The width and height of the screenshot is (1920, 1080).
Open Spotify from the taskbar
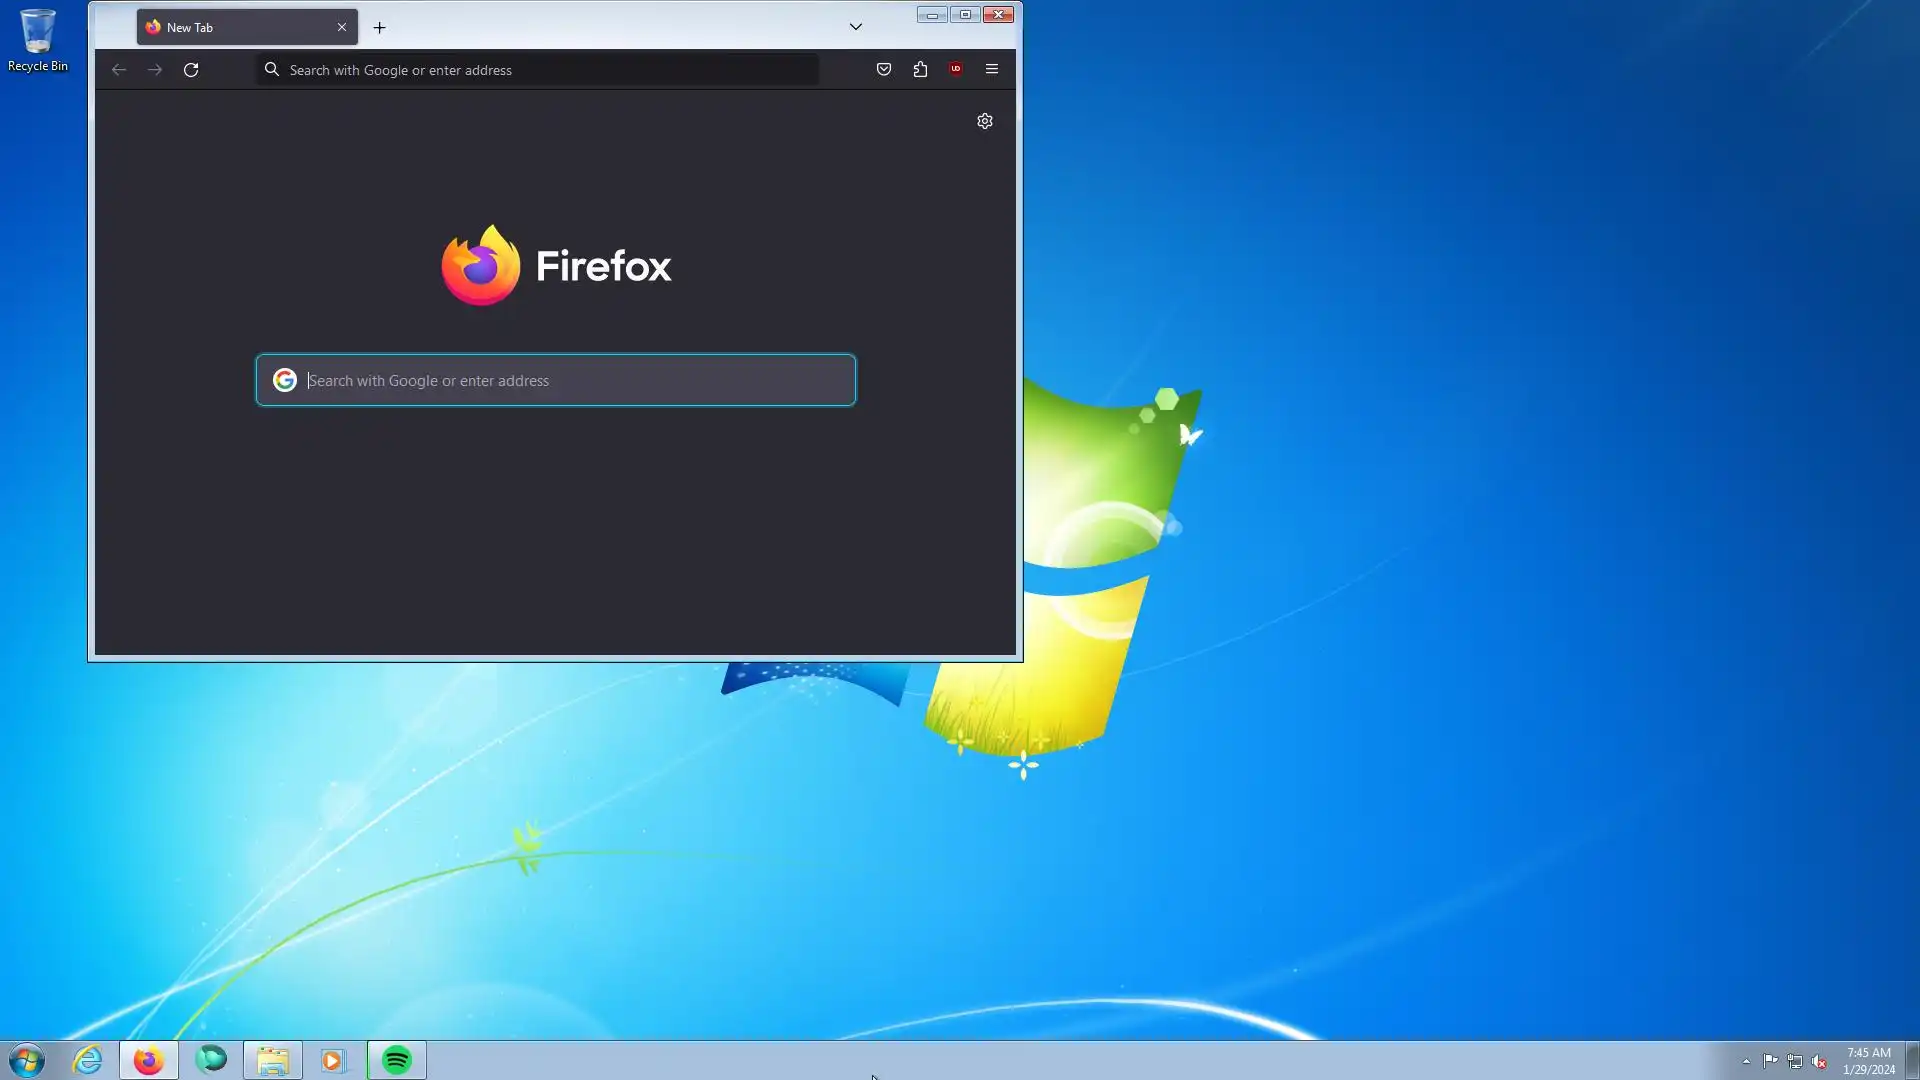click(397, 1060)
